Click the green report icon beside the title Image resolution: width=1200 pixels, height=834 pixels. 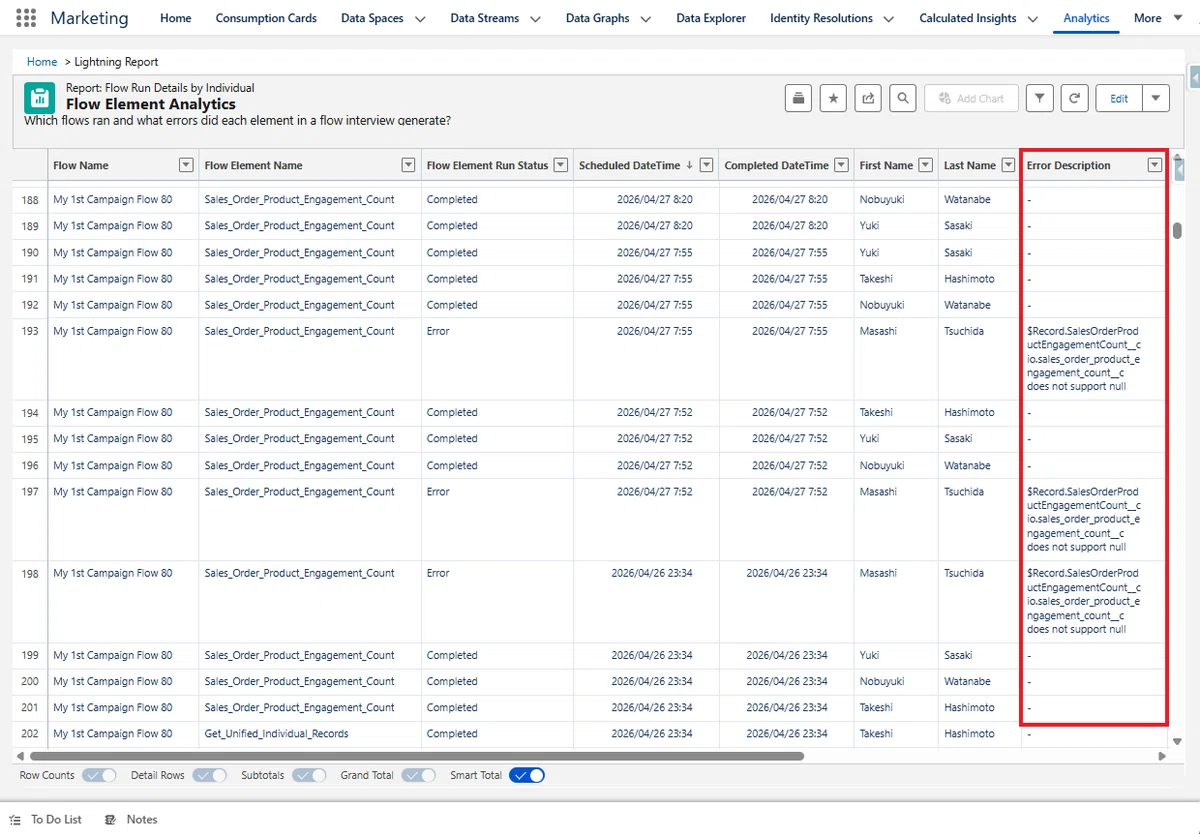[x=40, y=97]
